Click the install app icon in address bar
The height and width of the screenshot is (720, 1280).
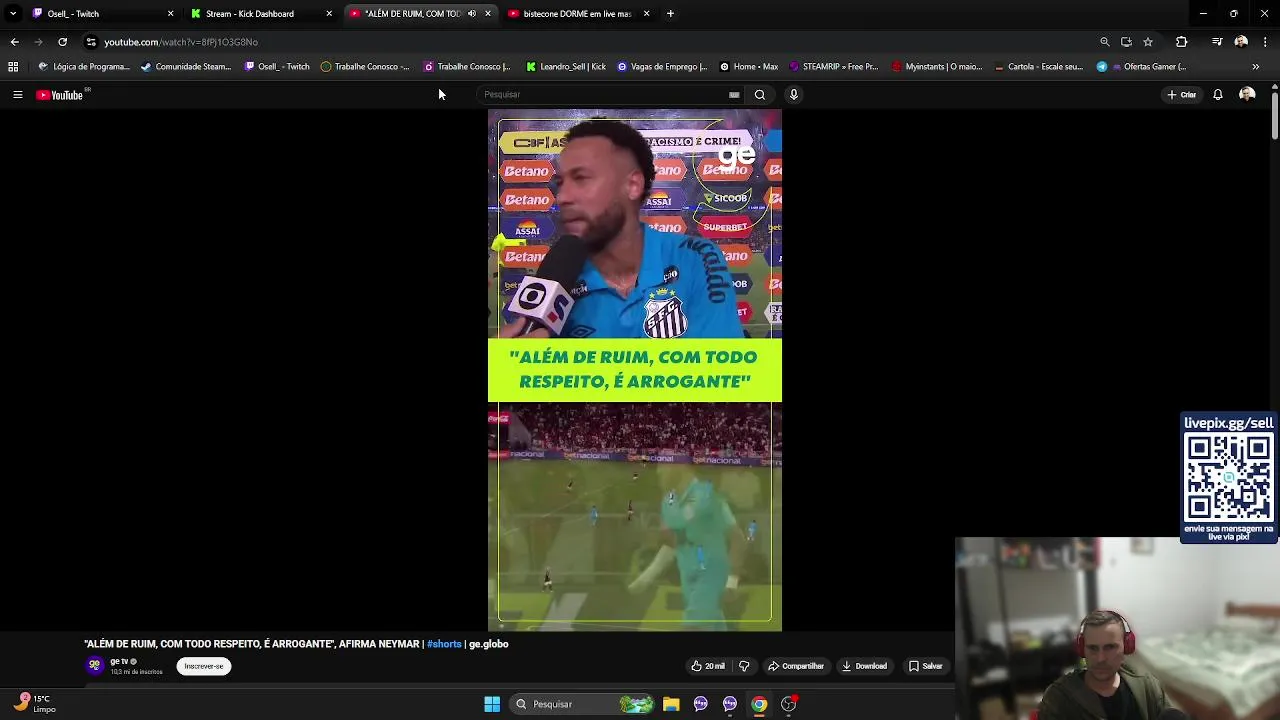(x=1126, y=42)
